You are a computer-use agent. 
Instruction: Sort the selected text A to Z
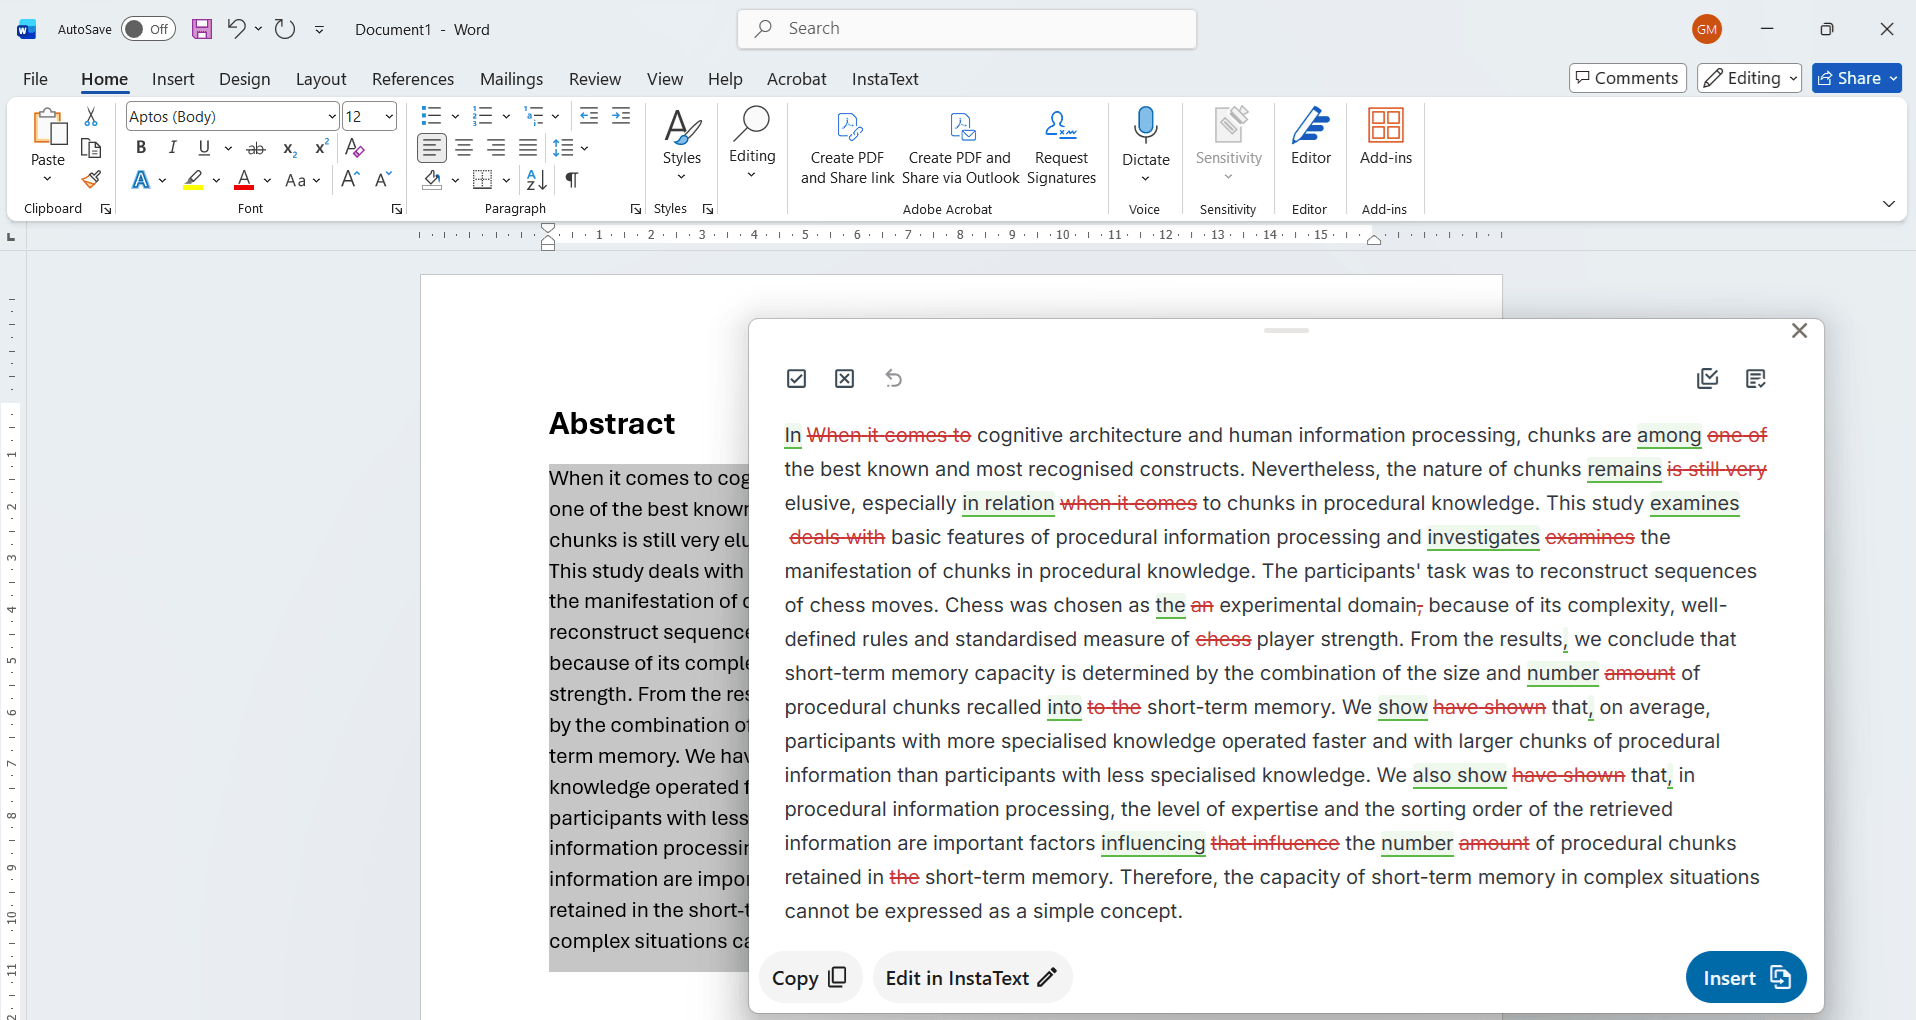point(537,180)
